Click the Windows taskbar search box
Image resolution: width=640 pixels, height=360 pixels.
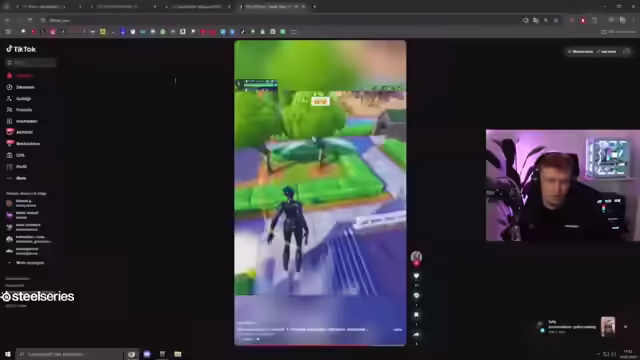[x=69, y=354]
